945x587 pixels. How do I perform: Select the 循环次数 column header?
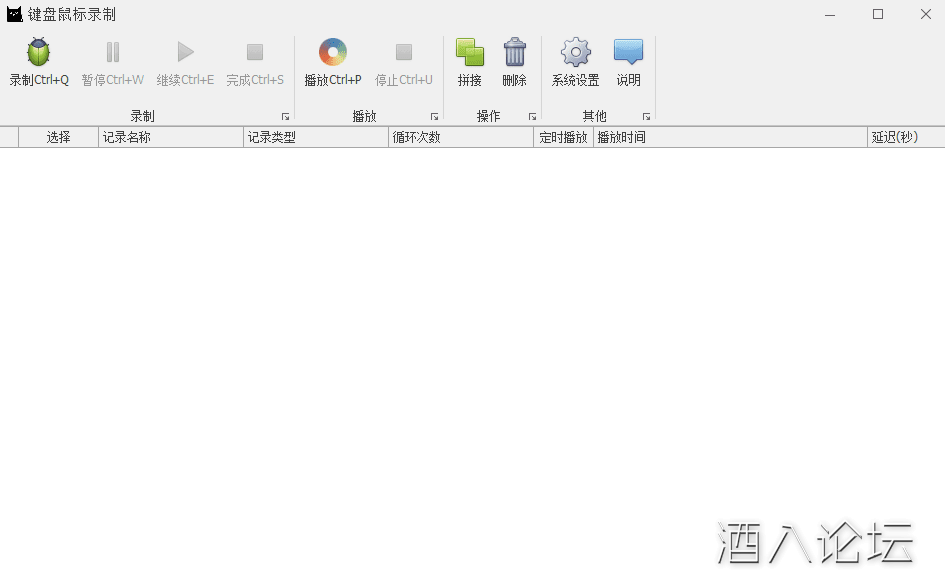[x=460, y=138]
